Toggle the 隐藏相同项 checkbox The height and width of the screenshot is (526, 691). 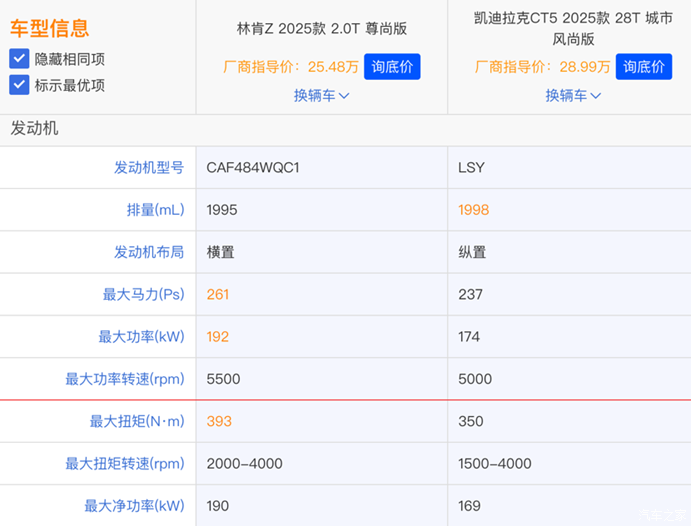19,59
